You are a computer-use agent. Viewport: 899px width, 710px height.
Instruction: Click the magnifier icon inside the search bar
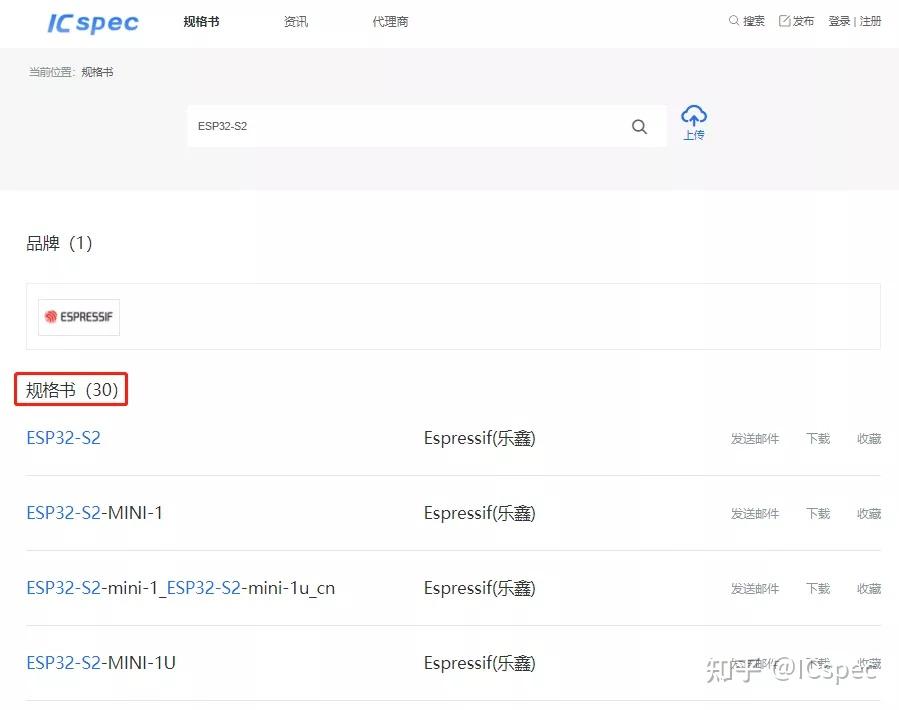point(639,126)
